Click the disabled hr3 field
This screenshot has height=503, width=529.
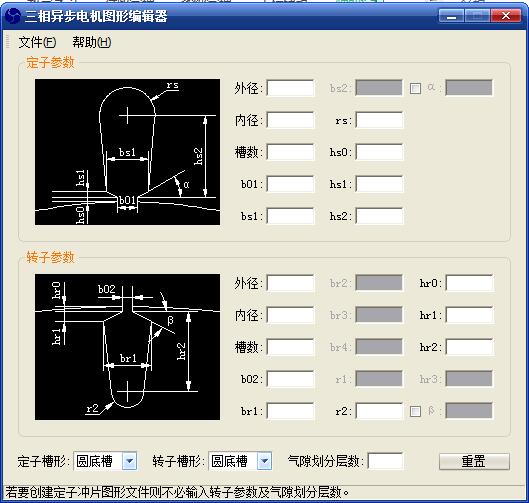[469, 379]
